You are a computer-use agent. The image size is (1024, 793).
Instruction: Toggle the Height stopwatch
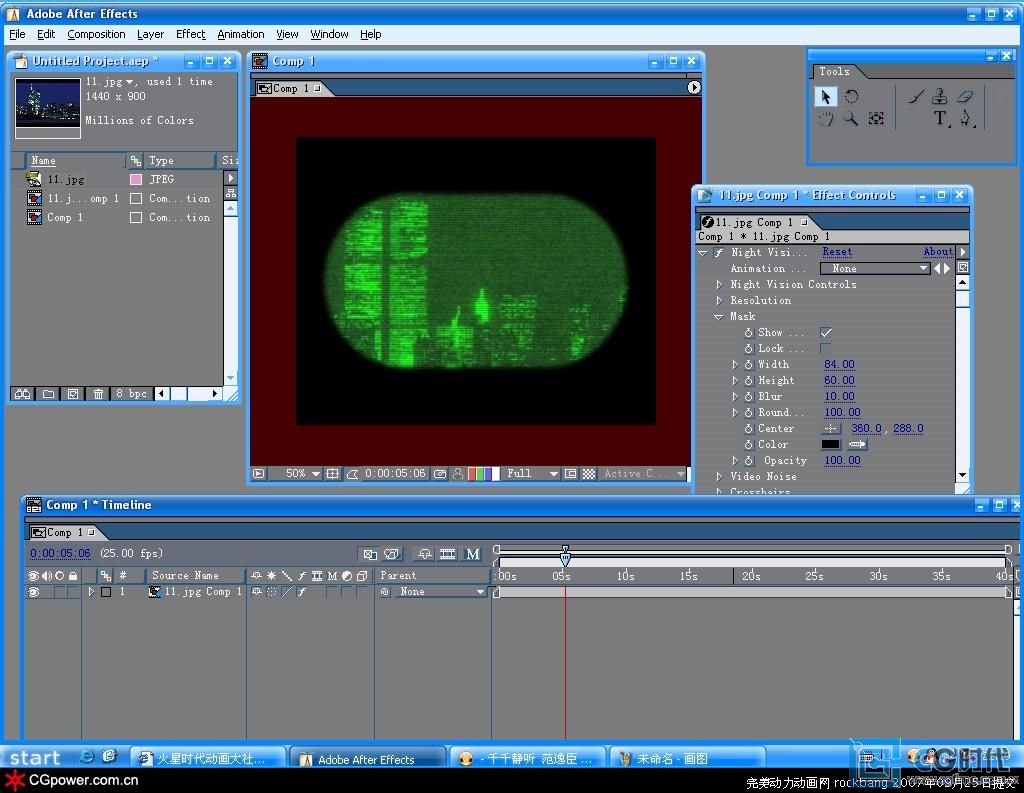748,380
